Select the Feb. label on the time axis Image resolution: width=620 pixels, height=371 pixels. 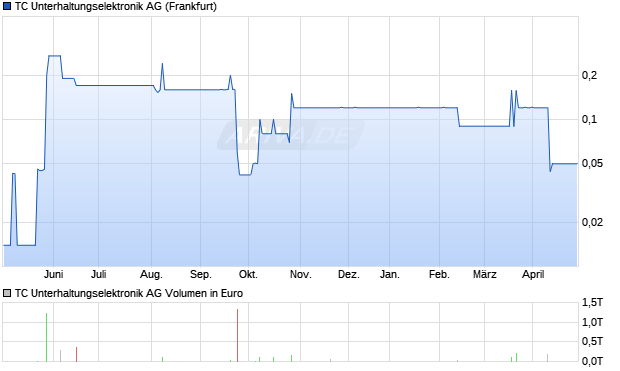[439, 274]
